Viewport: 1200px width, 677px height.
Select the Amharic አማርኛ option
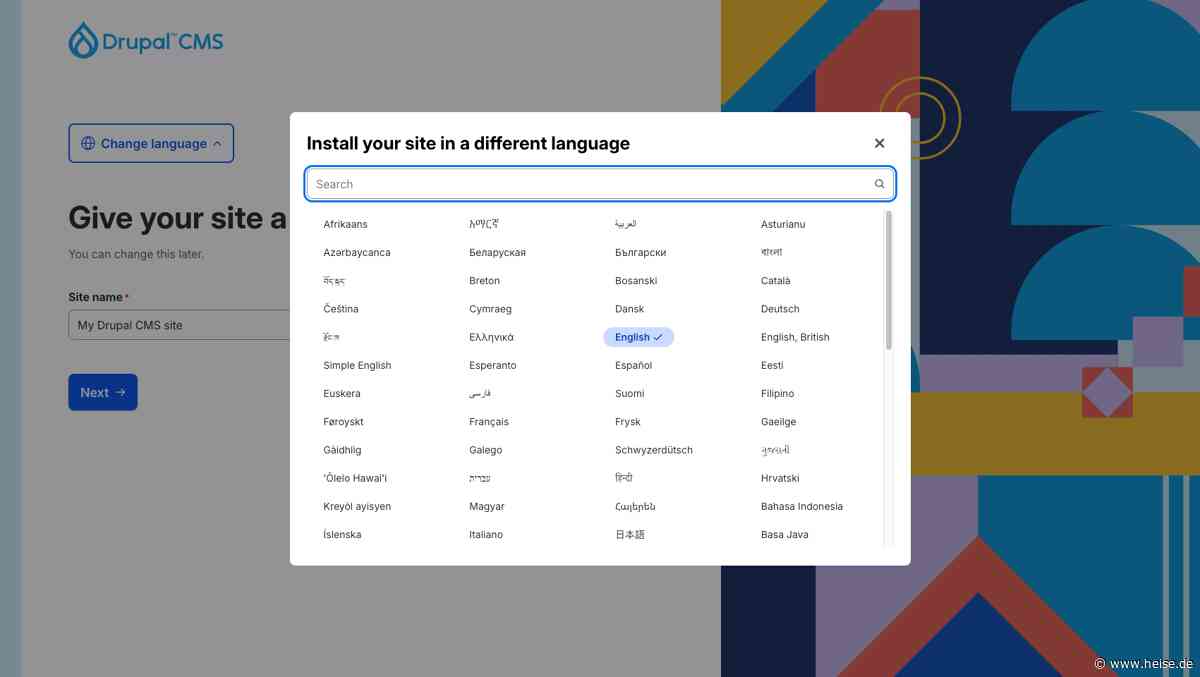pos(483,224)
